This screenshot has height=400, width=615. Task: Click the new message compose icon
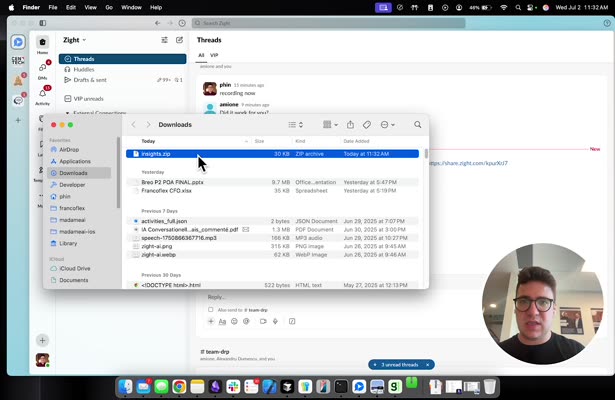pos(179,40)
